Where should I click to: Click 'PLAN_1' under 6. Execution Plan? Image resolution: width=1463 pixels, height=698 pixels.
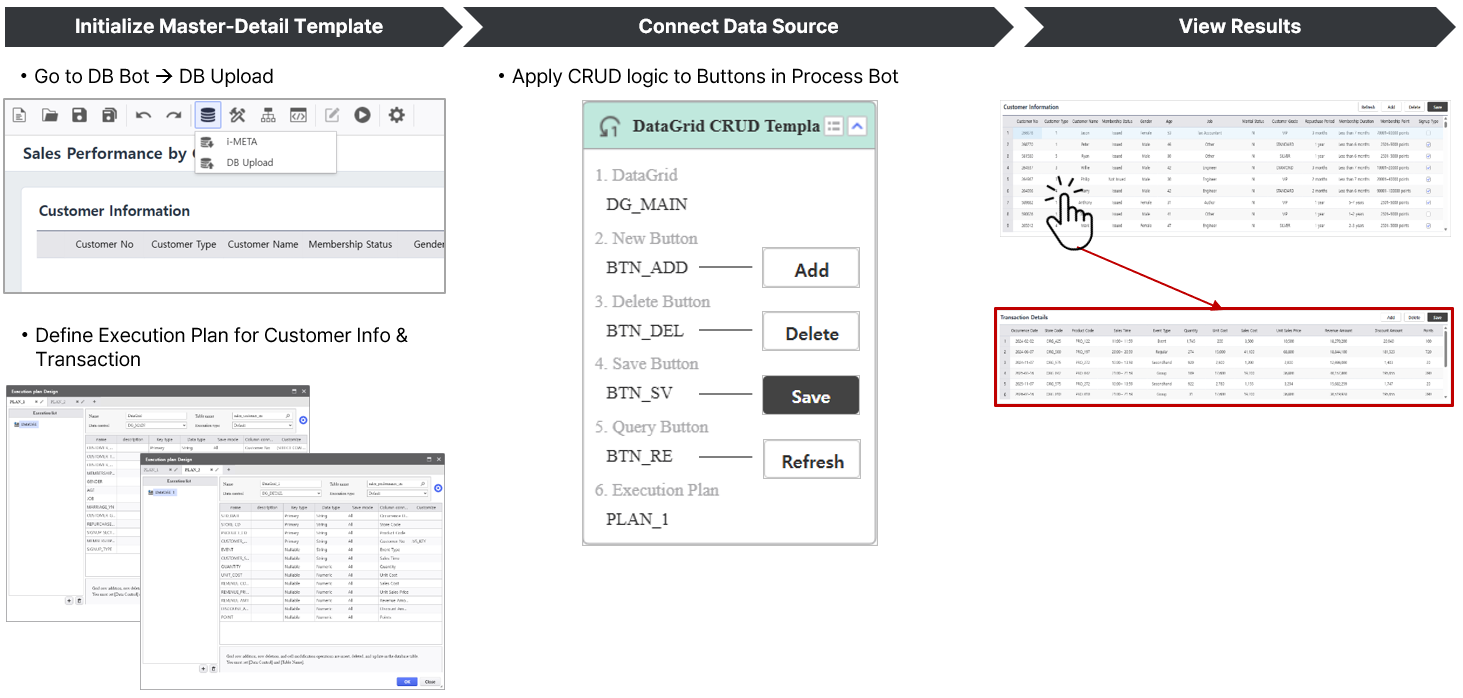[x=637, y=519]
